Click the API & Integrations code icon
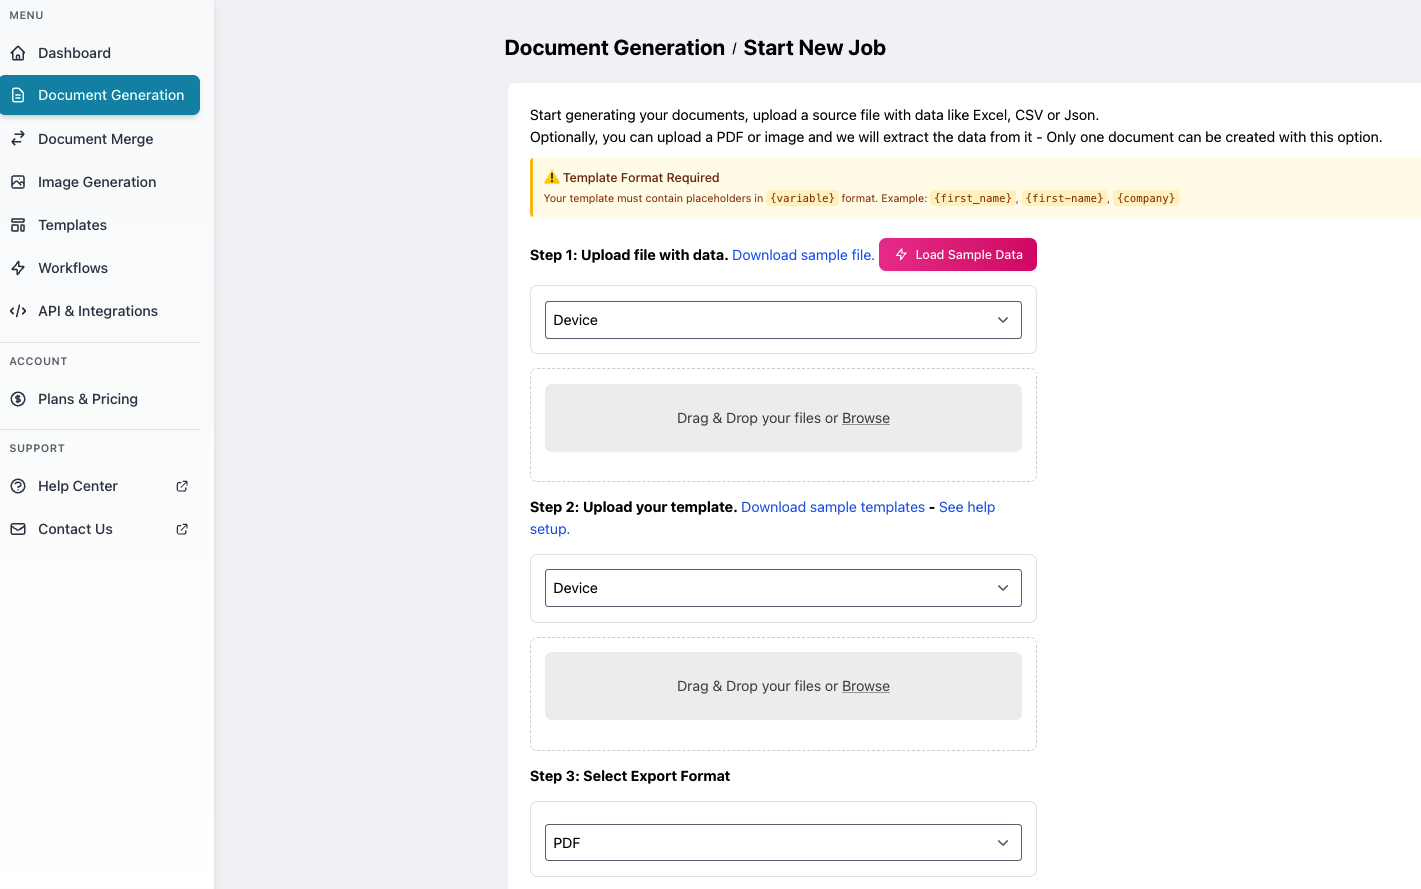The image size is (1421, 889). [x=18, y=311]
